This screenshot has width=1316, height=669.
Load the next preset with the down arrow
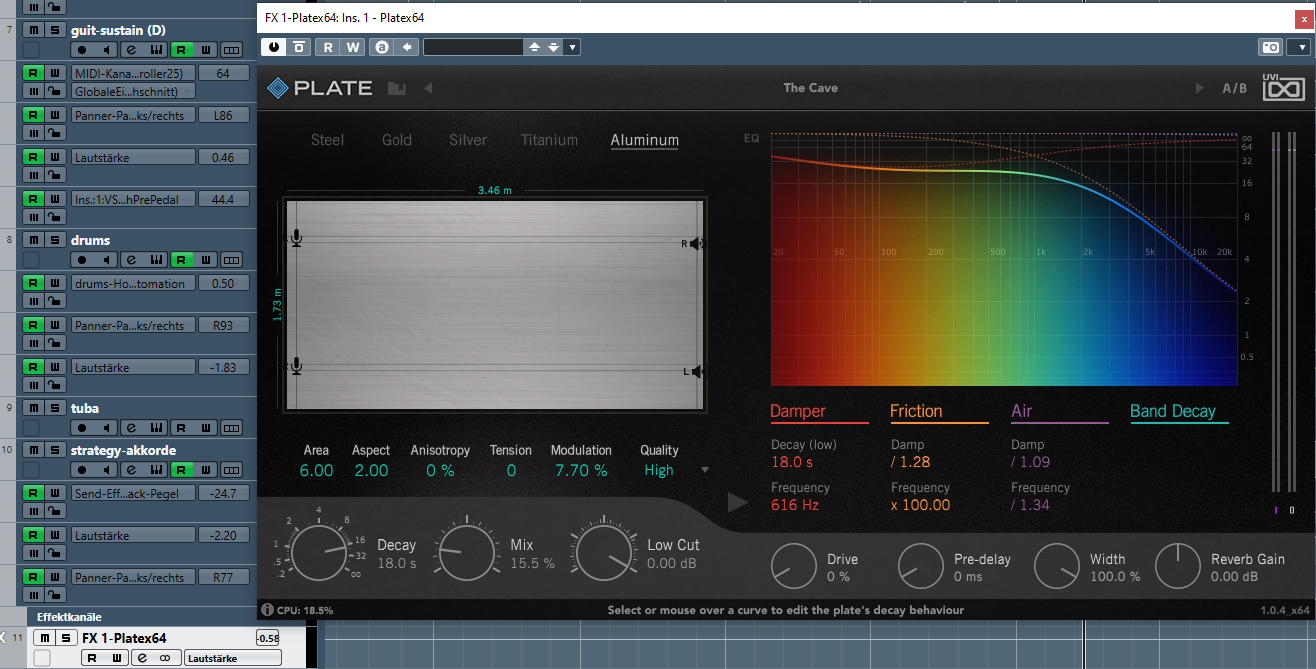[553, 46]
